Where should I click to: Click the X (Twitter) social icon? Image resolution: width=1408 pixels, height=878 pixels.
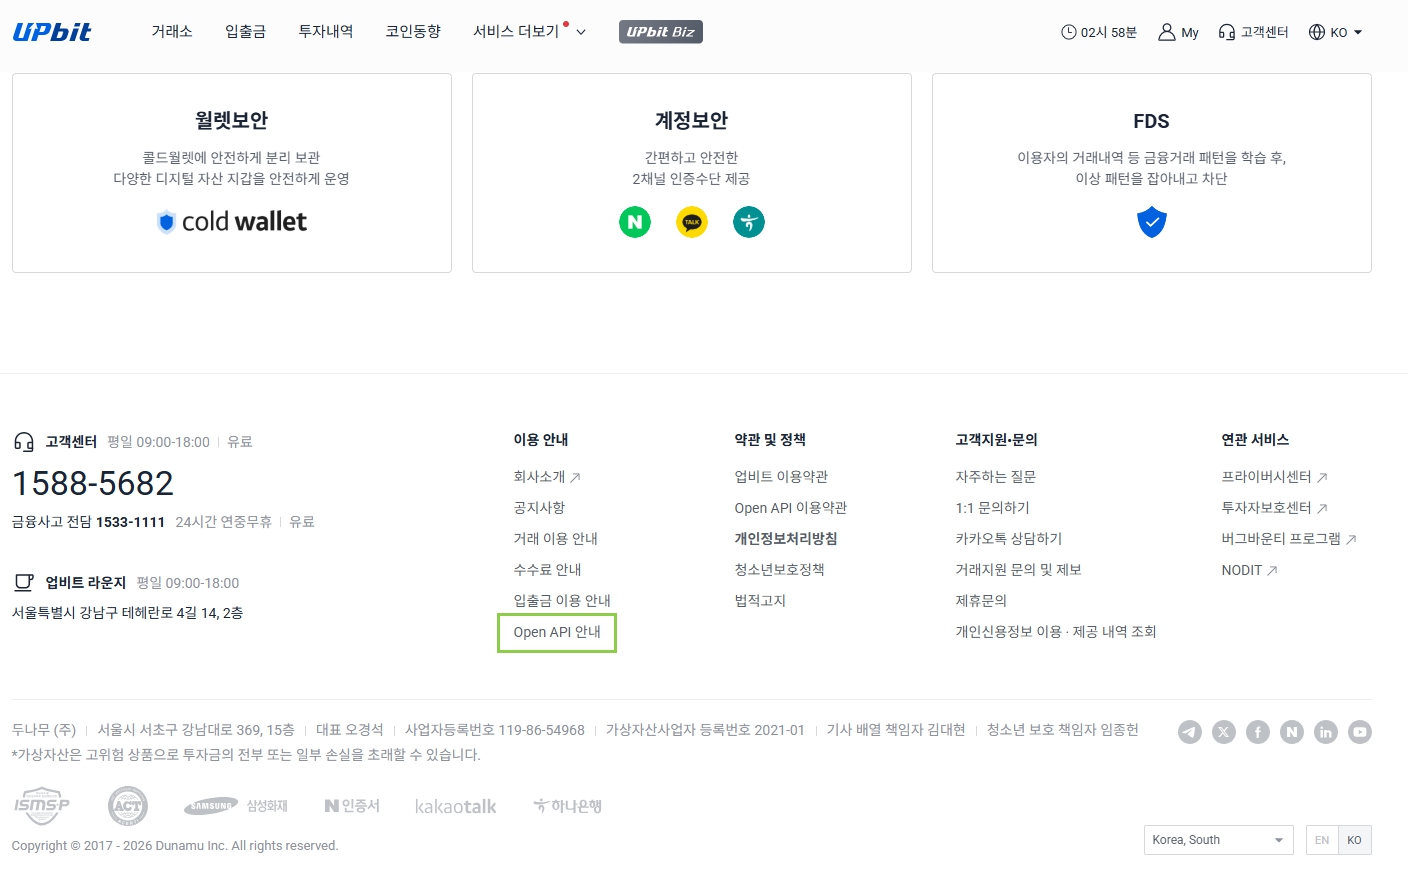(x=1223, y=732)
